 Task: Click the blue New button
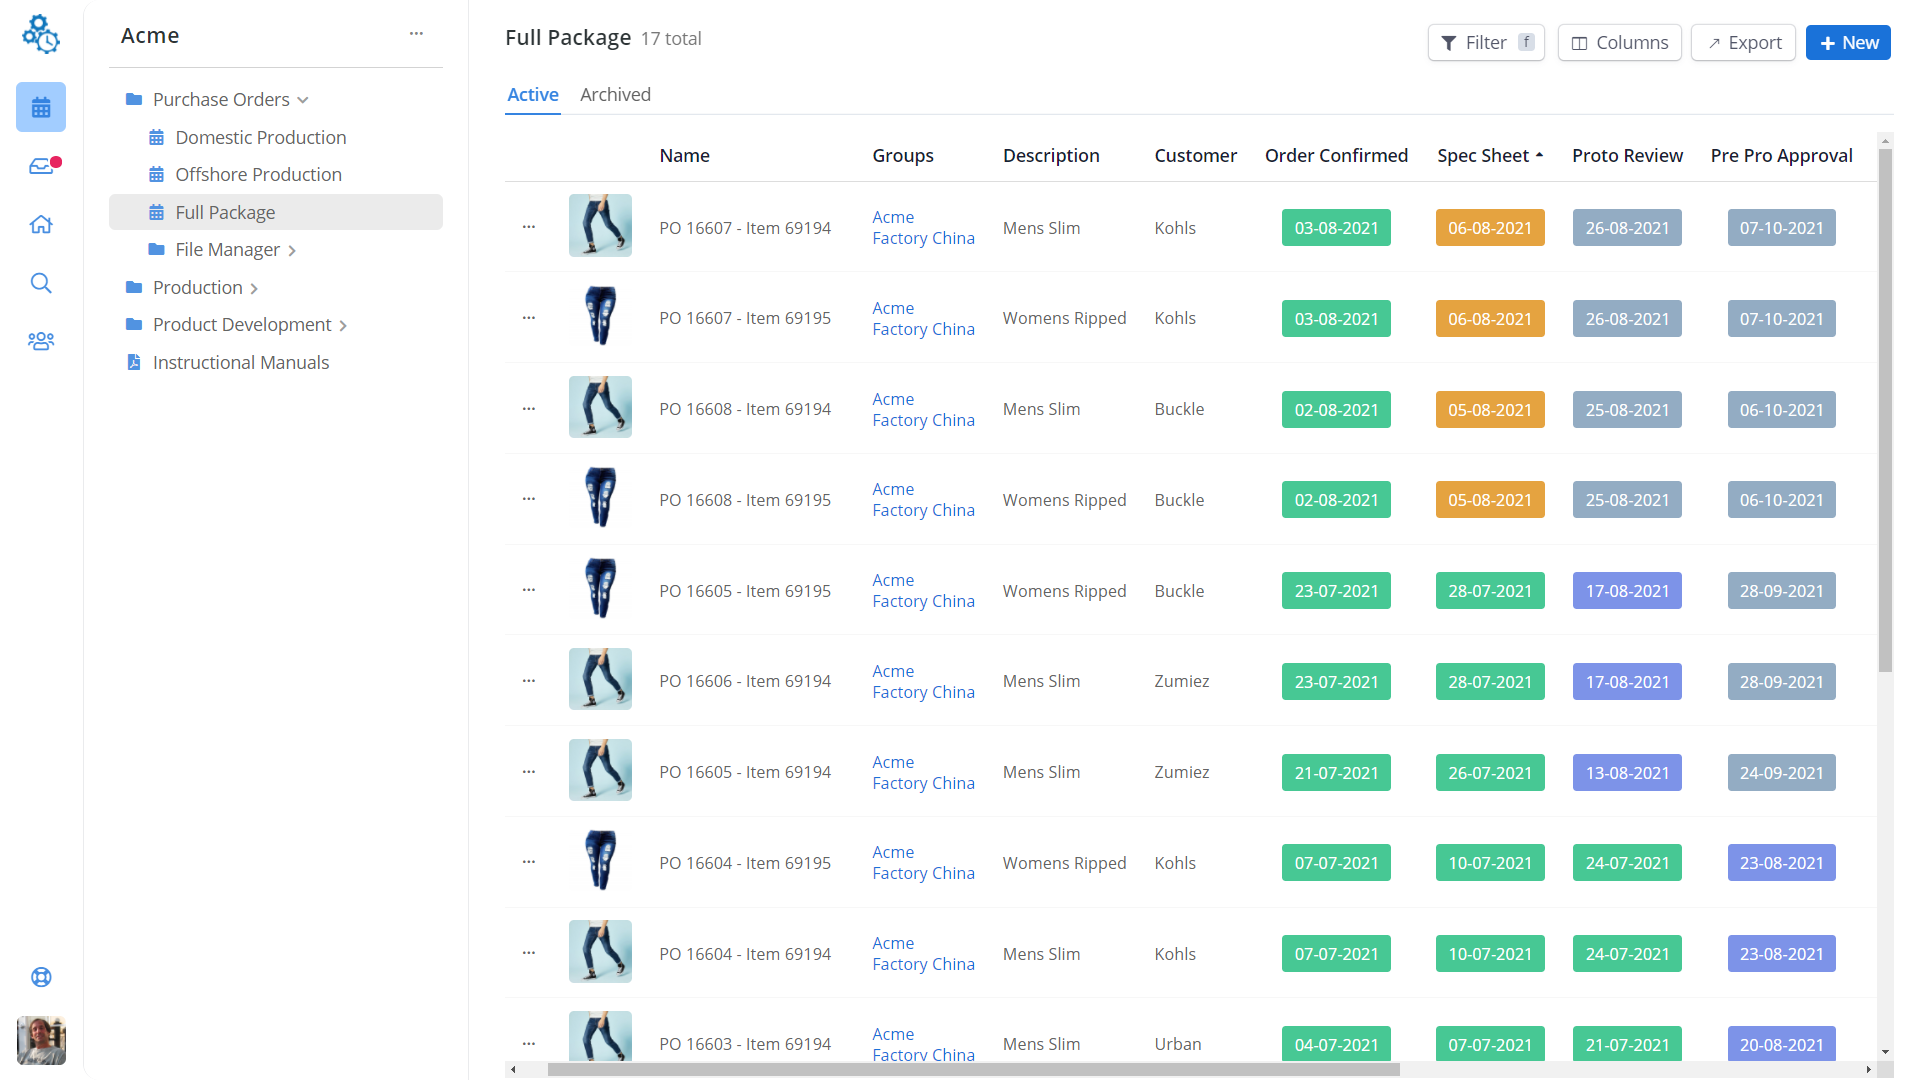1847,43
